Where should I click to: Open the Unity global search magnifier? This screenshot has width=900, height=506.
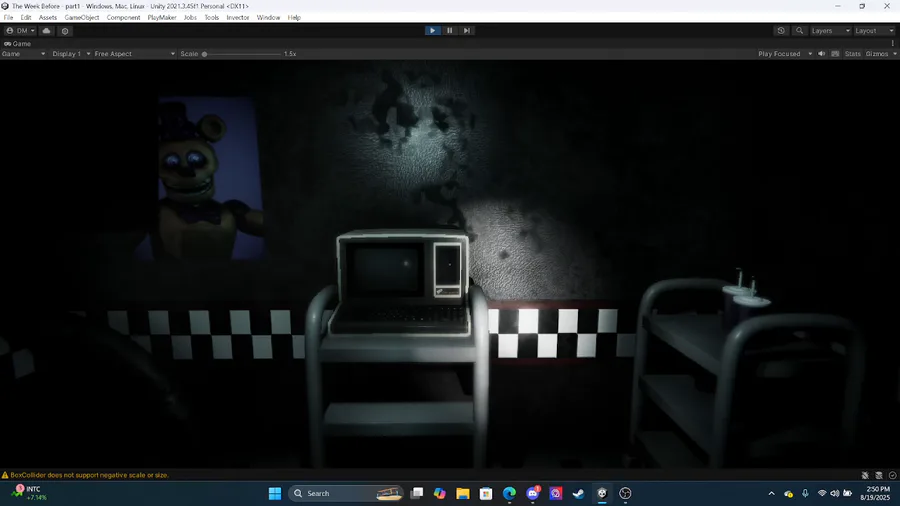799,30
